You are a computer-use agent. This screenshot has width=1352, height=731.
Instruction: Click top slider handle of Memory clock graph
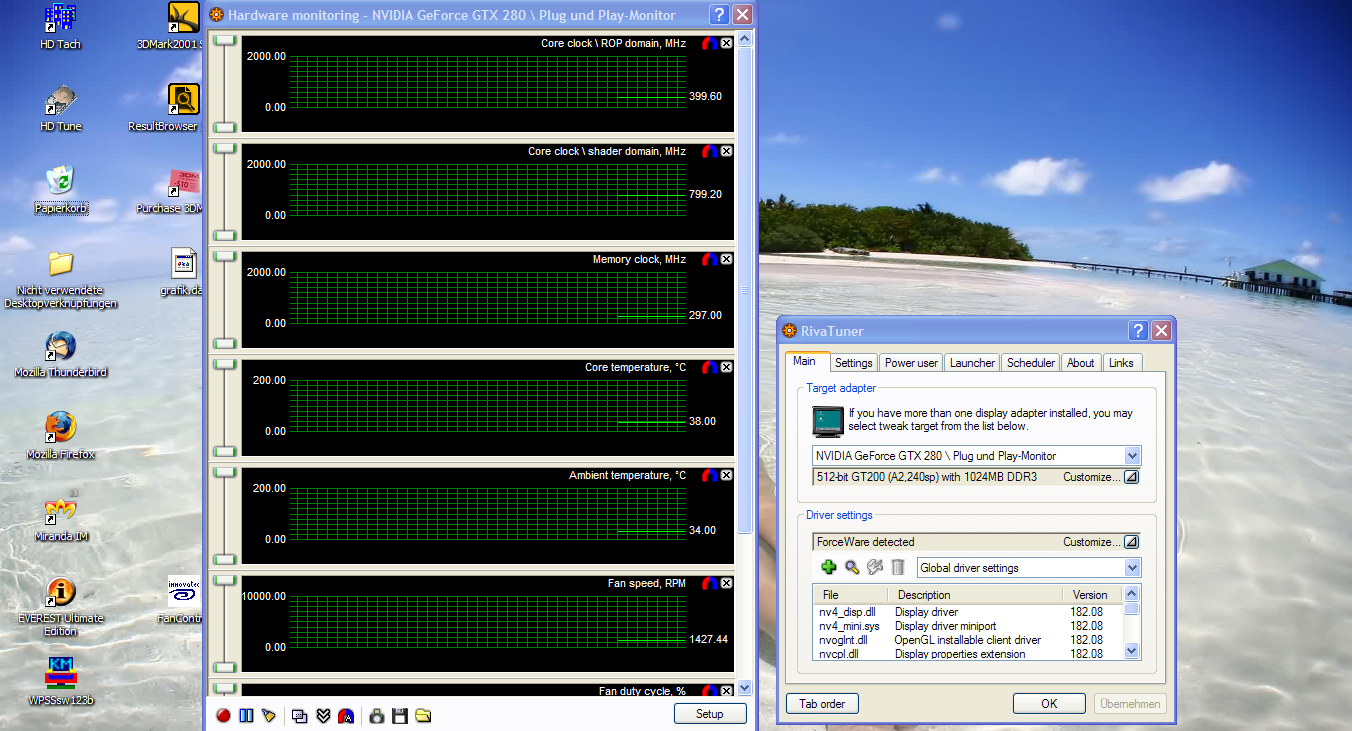pyautogui.click(x=226, y=256)
